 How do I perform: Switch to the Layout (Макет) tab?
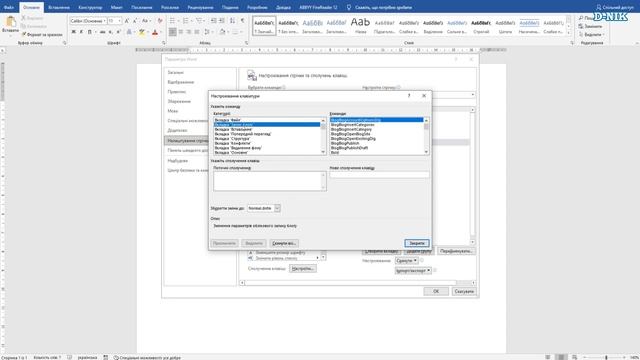click(x=116, y=7)
